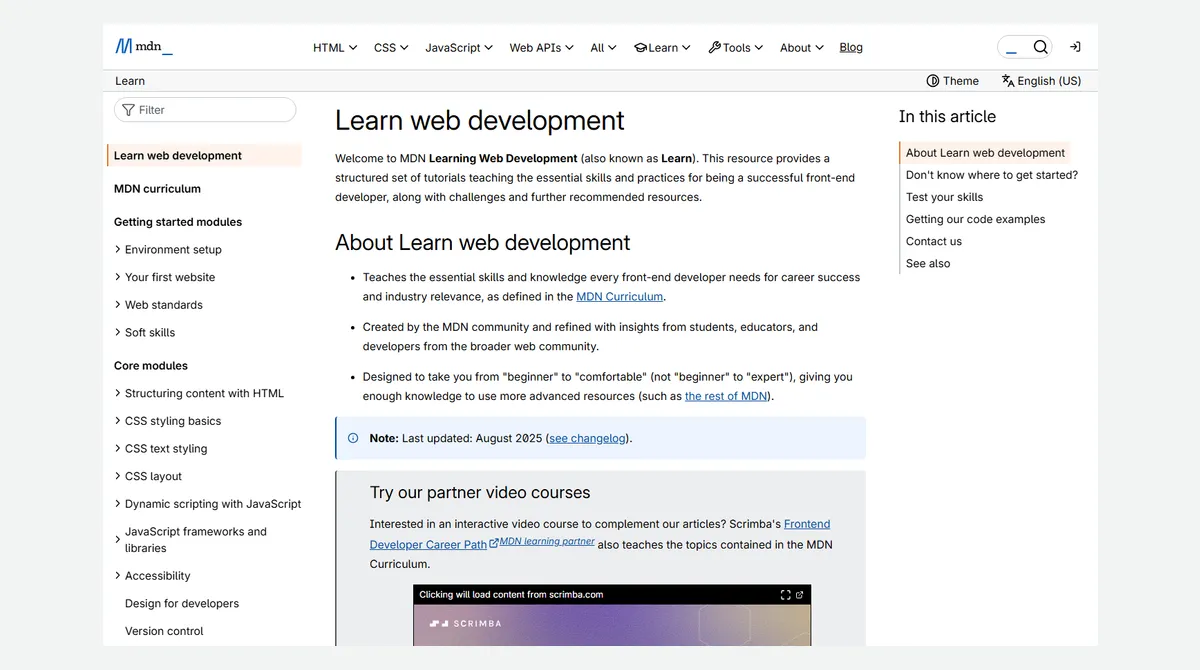Follow the rest of MDN link
Image resolution: width=1200 pixels, height=670 pixels.
727,396
